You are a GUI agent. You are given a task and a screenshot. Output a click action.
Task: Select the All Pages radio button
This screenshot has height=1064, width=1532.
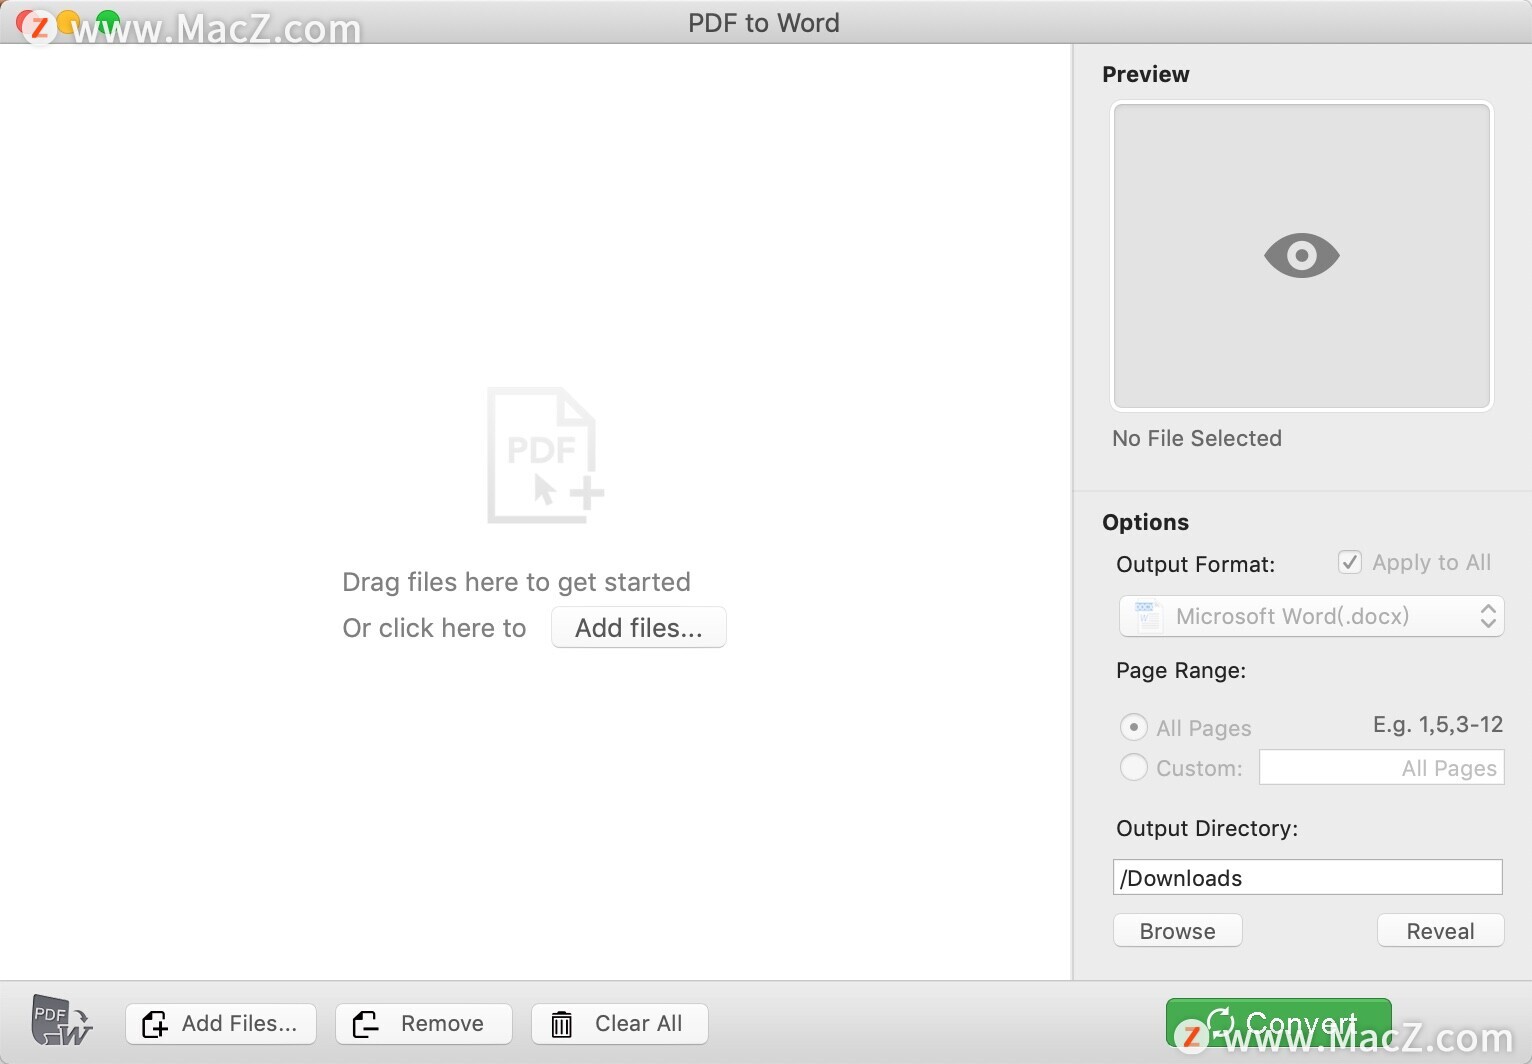pyautogui.click(x=1133, y=727)
